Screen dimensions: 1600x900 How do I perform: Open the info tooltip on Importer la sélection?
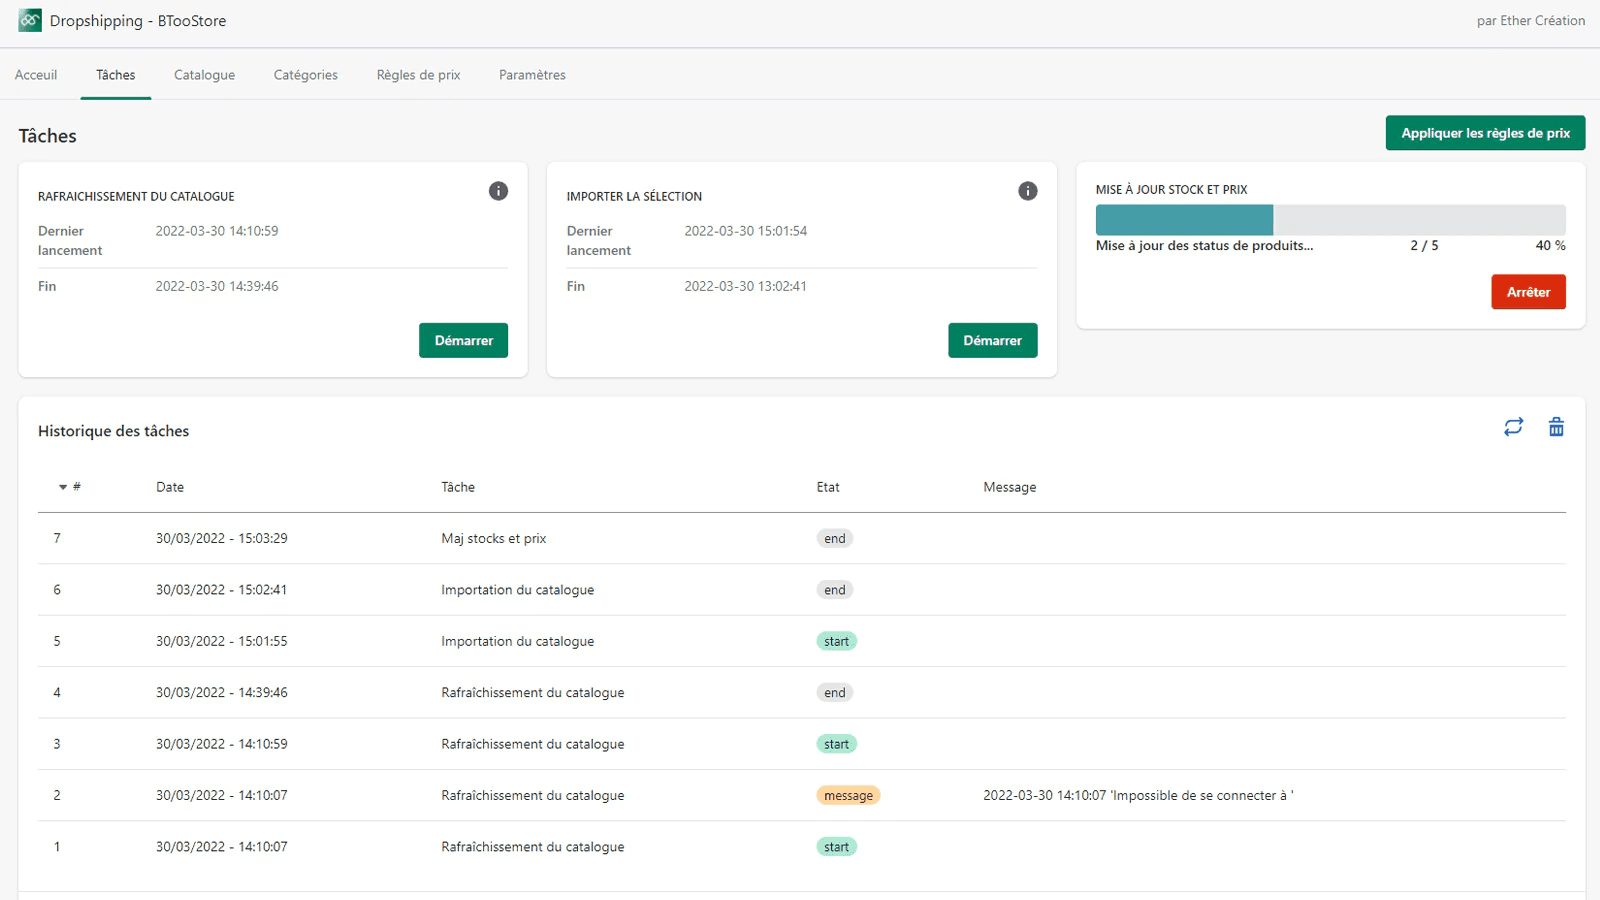click(1027, 191)
